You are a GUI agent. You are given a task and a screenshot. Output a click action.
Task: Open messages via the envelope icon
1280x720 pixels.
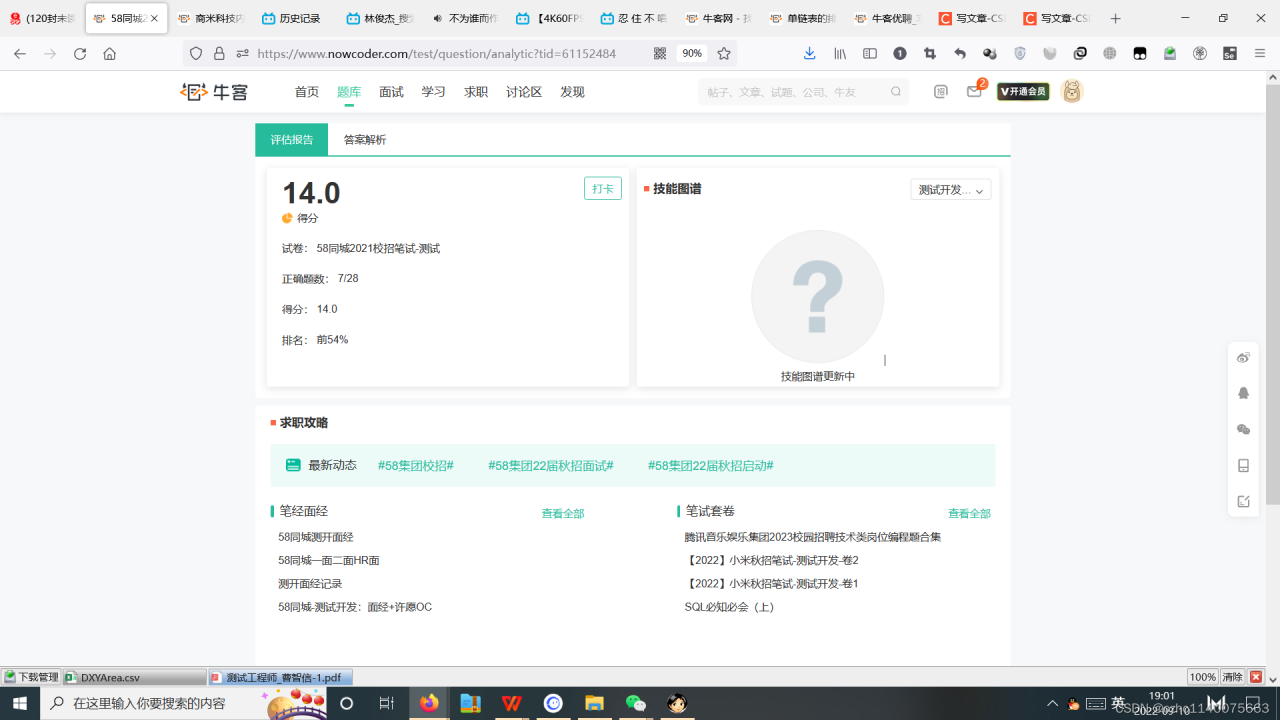tap(974, 91)
